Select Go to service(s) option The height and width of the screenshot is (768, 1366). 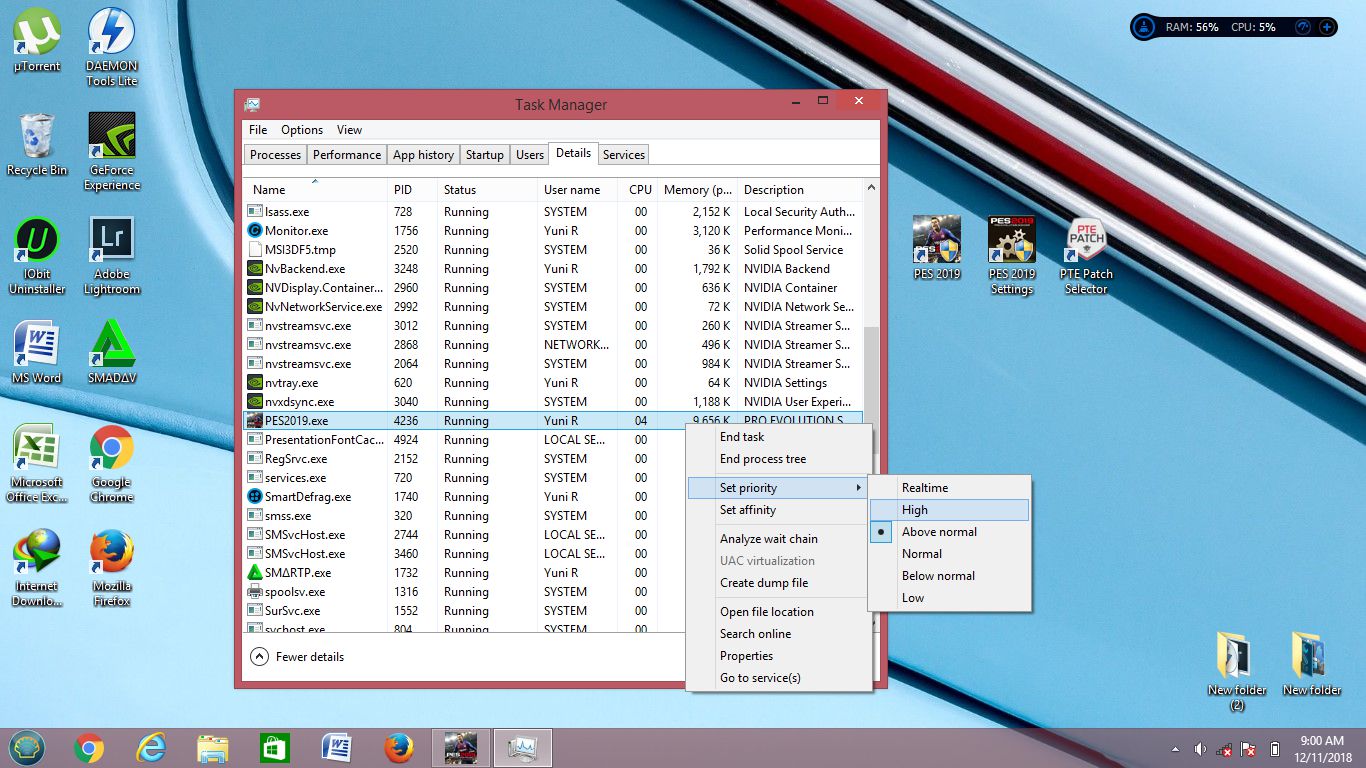pos(778,678)
